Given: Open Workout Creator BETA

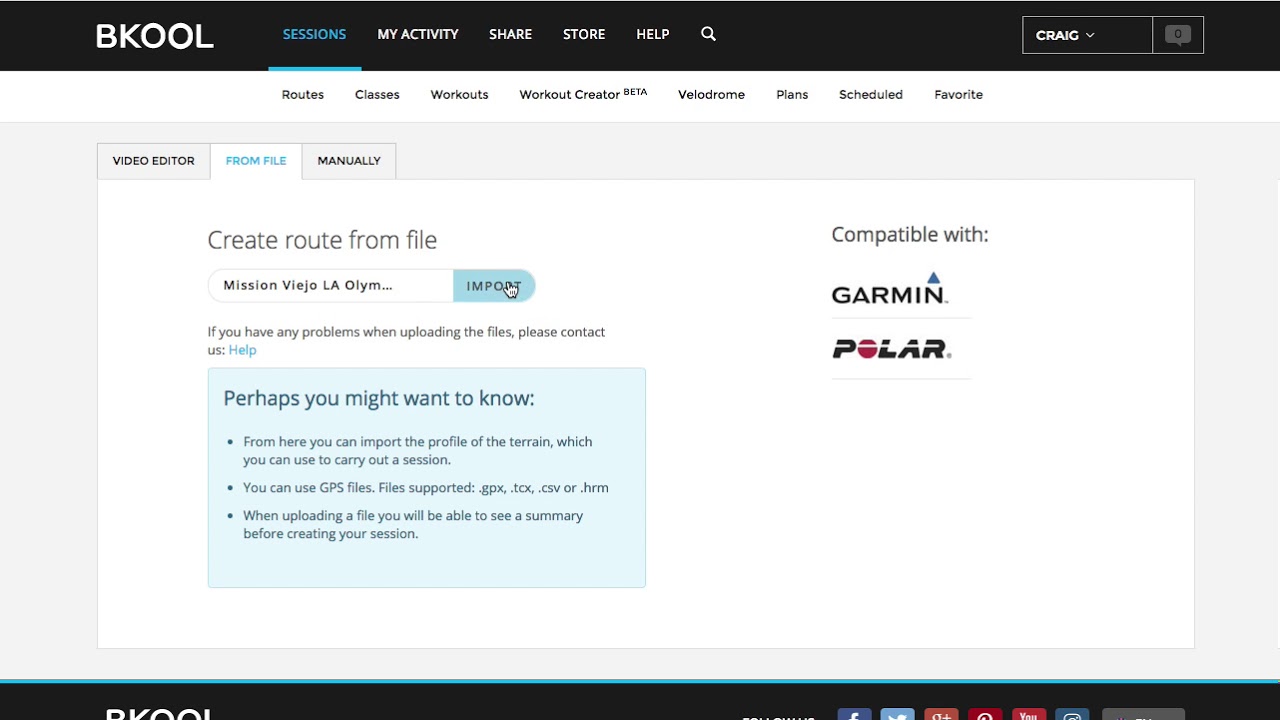Looking at the screenshot, I should pos(583,94).
